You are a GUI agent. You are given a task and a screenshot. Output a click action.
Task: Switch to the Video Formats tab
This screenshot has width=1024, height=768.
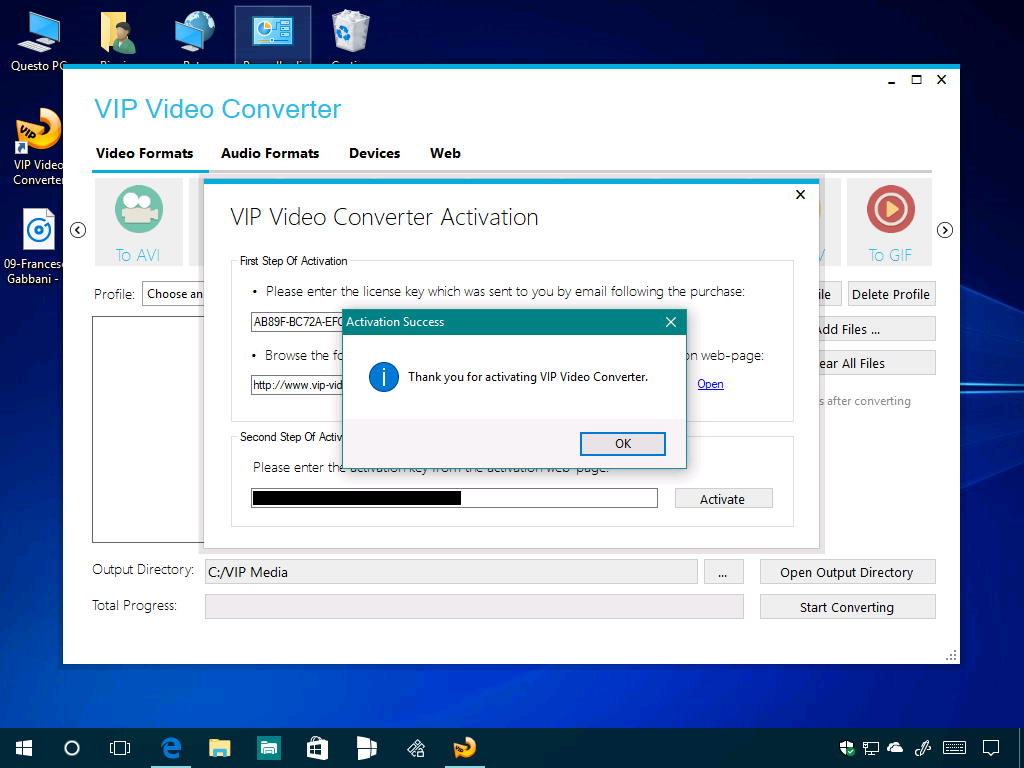coord(145,153)
